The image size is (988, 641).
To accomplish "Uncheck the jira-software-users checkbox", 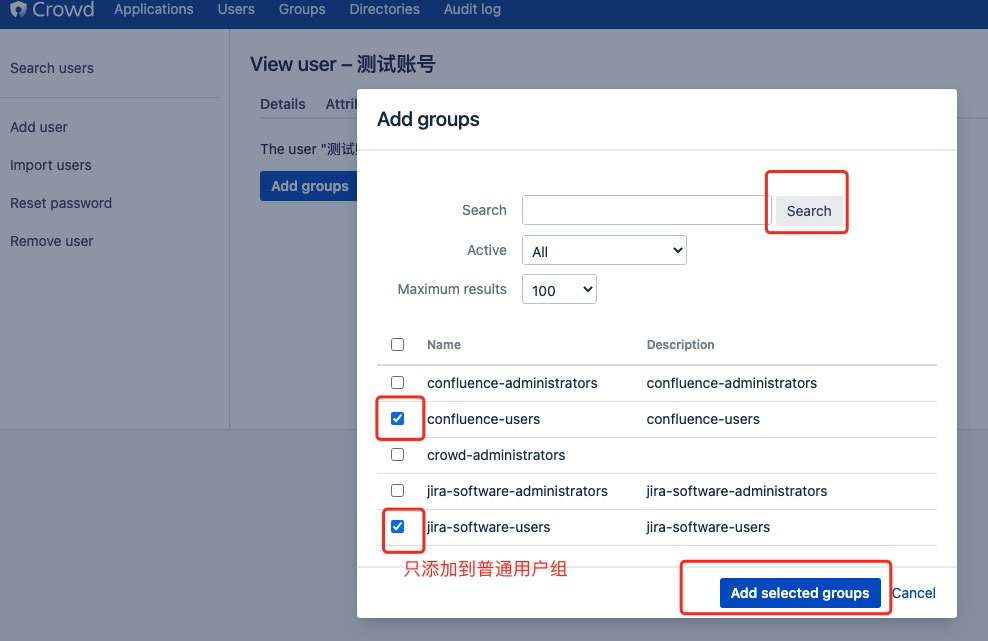I will coord(398,526).
